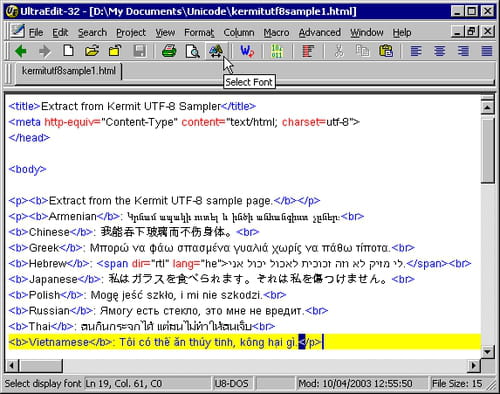Image resolution: width=500 pixels, height=394 pixels.
Task: Open the Column menu
Action: (239, 32)
